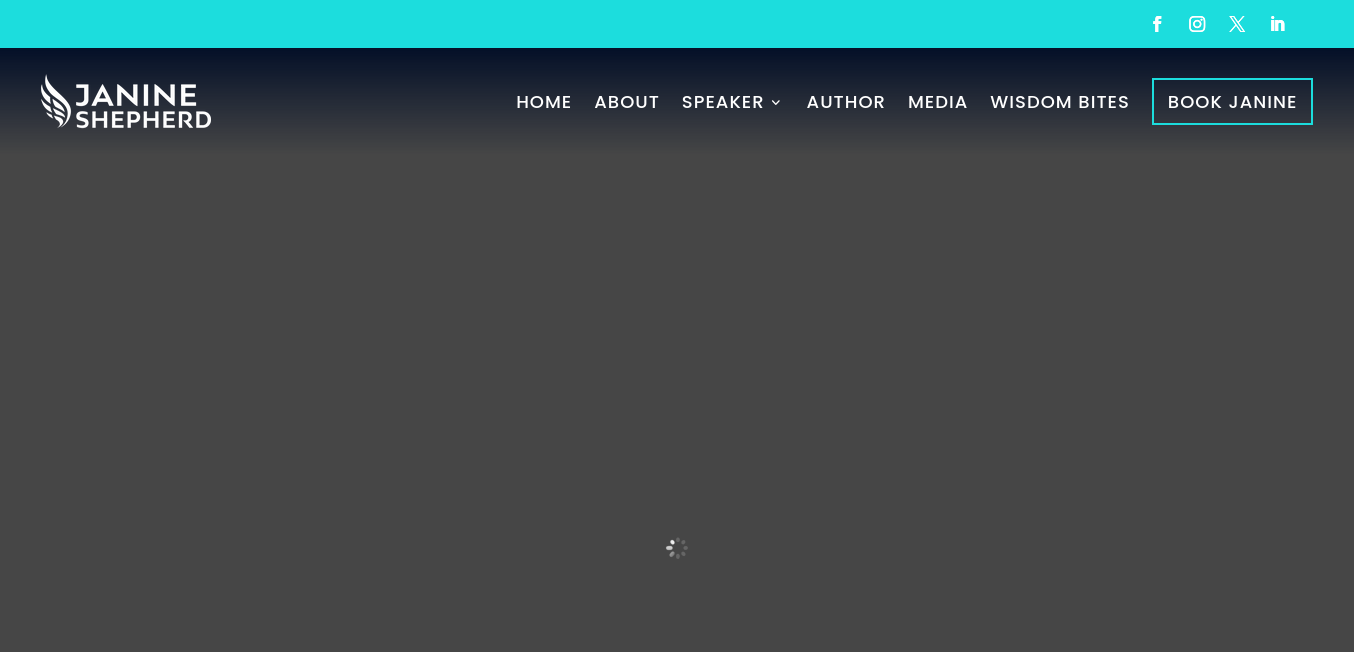Click the wing emblem in the logo

[x=55, y=102]
